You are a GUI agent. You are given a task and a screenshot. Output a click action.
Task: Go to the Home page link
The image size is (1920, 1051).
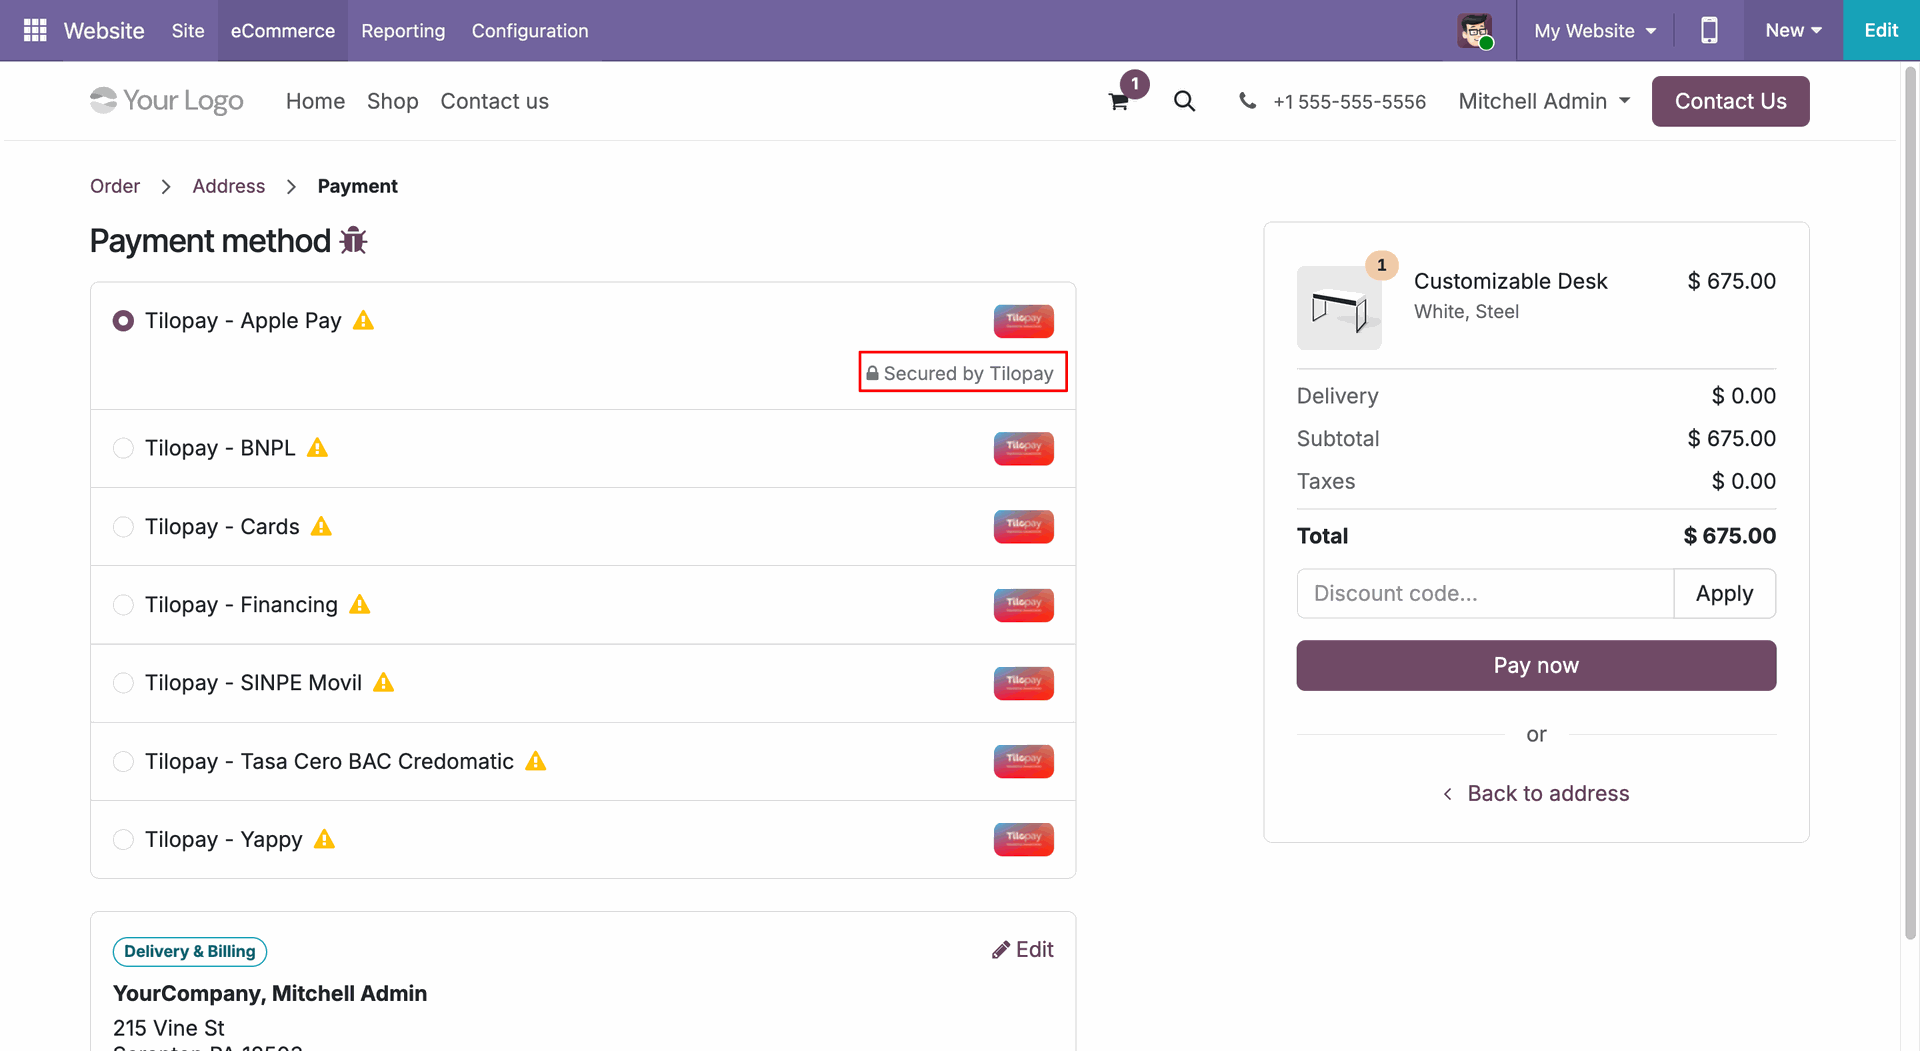[315, 101]
